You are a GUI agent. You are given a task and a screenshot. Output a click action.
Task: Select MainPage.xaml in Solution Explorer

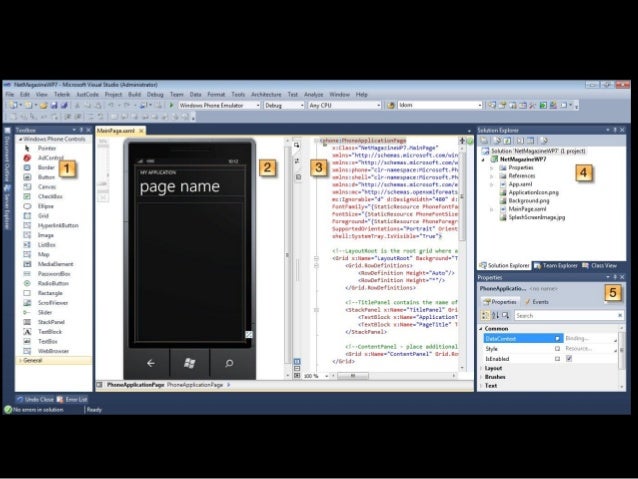point(525,208)
